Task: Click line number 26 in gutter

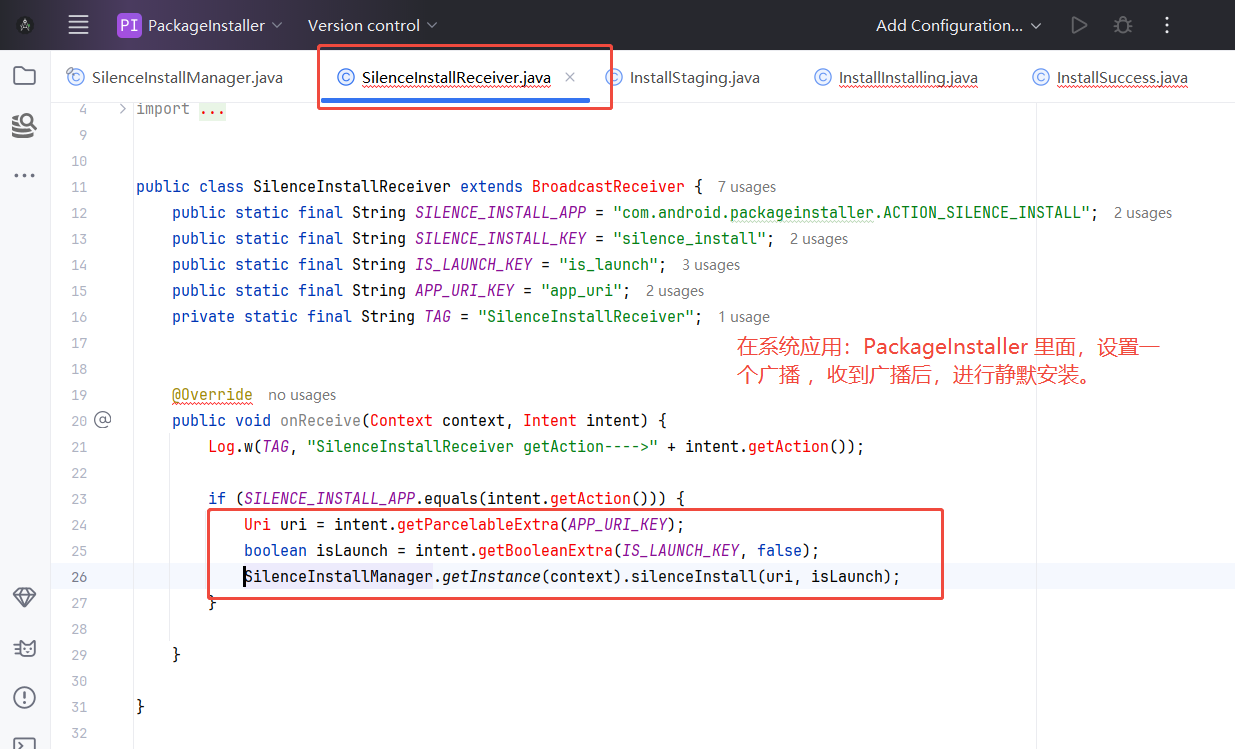Action: (79, 577)
